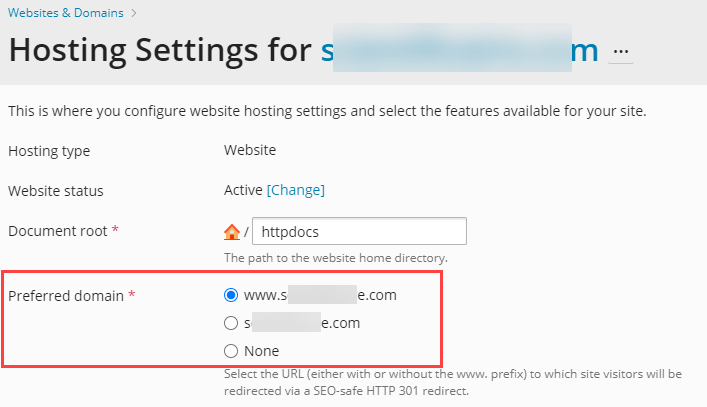Click the home directory path hint text
The height and width of the screenshot is (407, 707).
point(335,258)
